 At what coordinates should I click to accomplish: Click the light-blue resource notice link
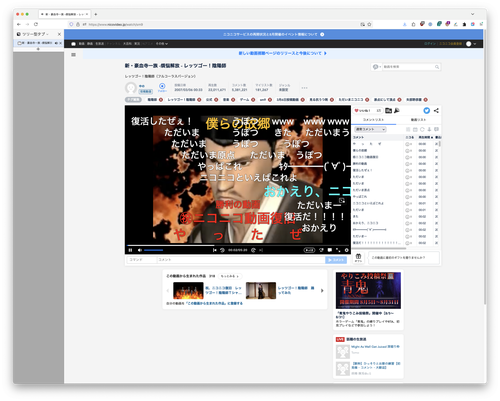283,53
